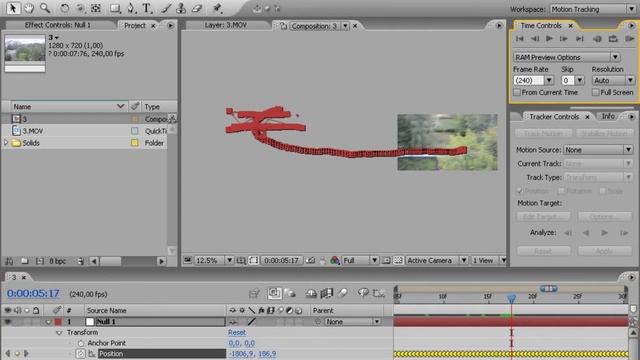Toggle Scale checkbox in Tracker Controls

tap(602, 191)
